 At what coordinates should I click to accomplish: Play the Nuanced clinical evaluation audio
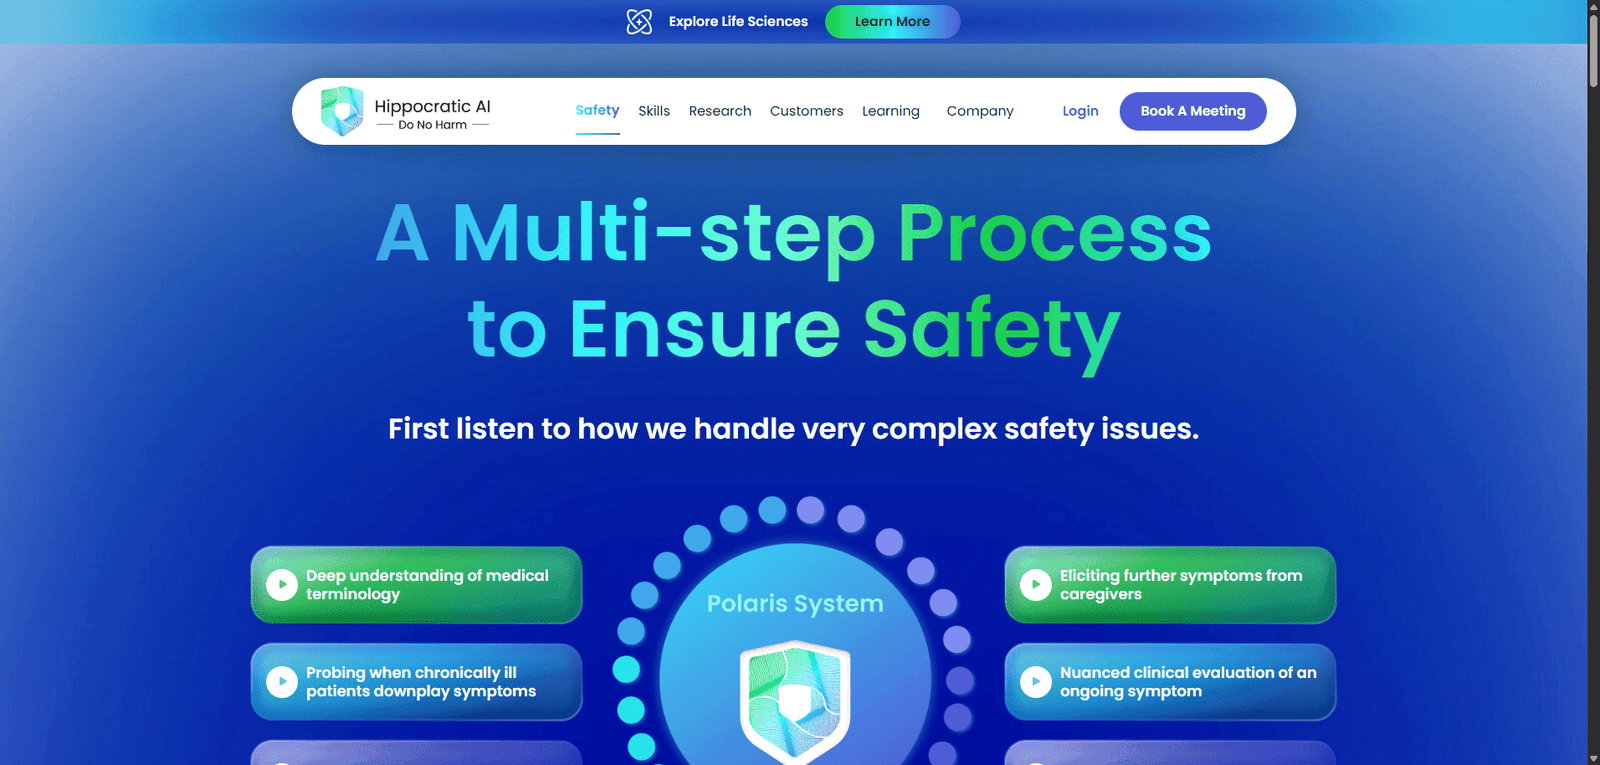click(x=1036, y=682)
